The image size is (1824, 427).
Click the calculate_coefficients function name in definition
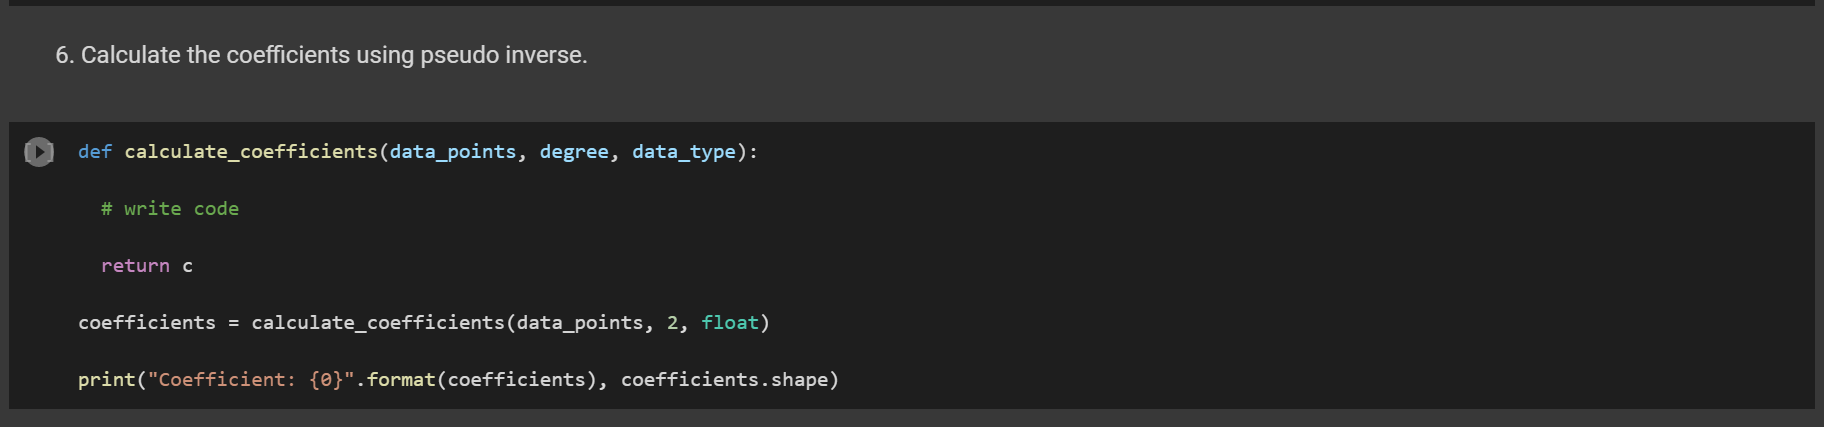tap(251, 152)
